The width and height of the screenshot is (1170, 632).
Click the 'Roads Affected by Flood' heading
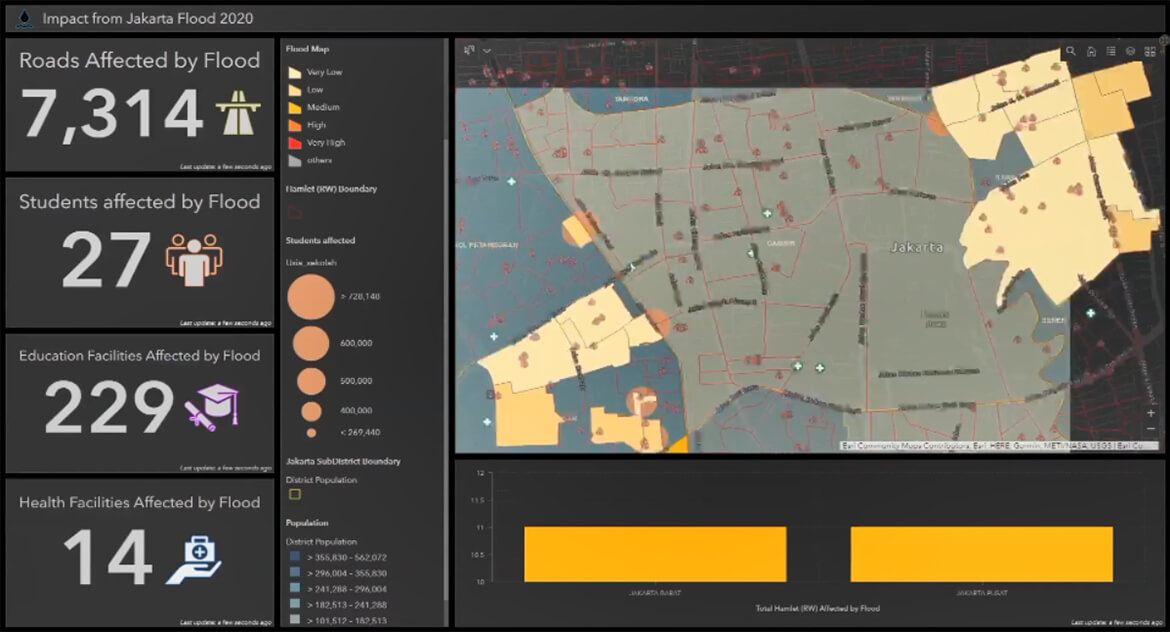(x=140, y=60)
